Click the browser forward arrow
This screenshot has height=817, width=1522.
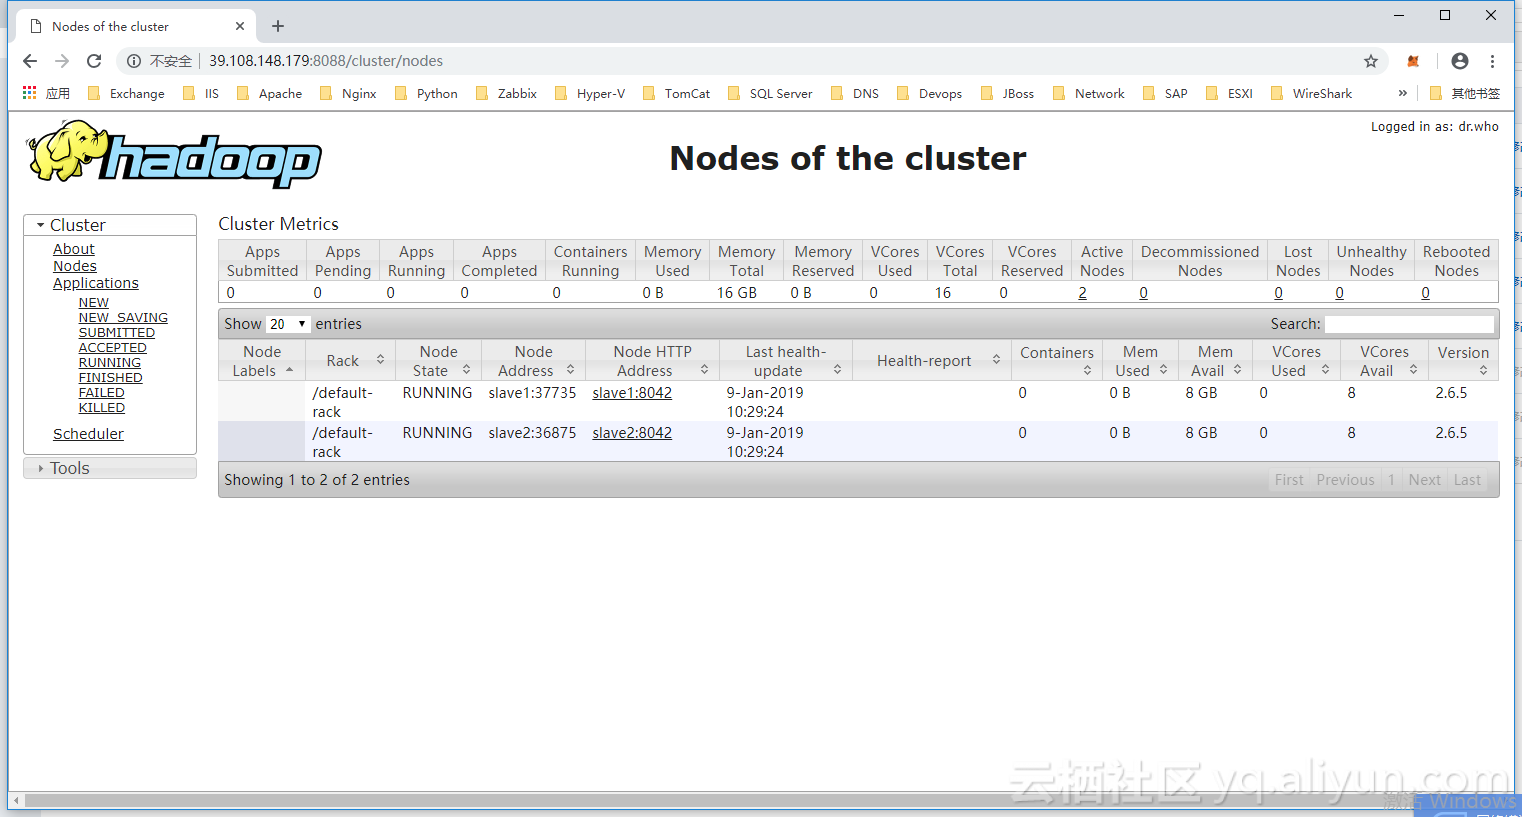[62, 61]
